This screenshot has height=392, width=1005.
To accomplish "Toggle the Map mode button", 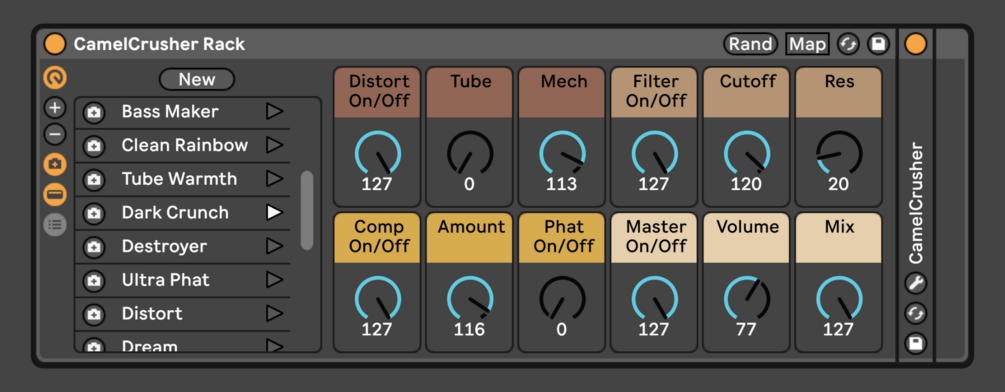I will pos(807,44).
